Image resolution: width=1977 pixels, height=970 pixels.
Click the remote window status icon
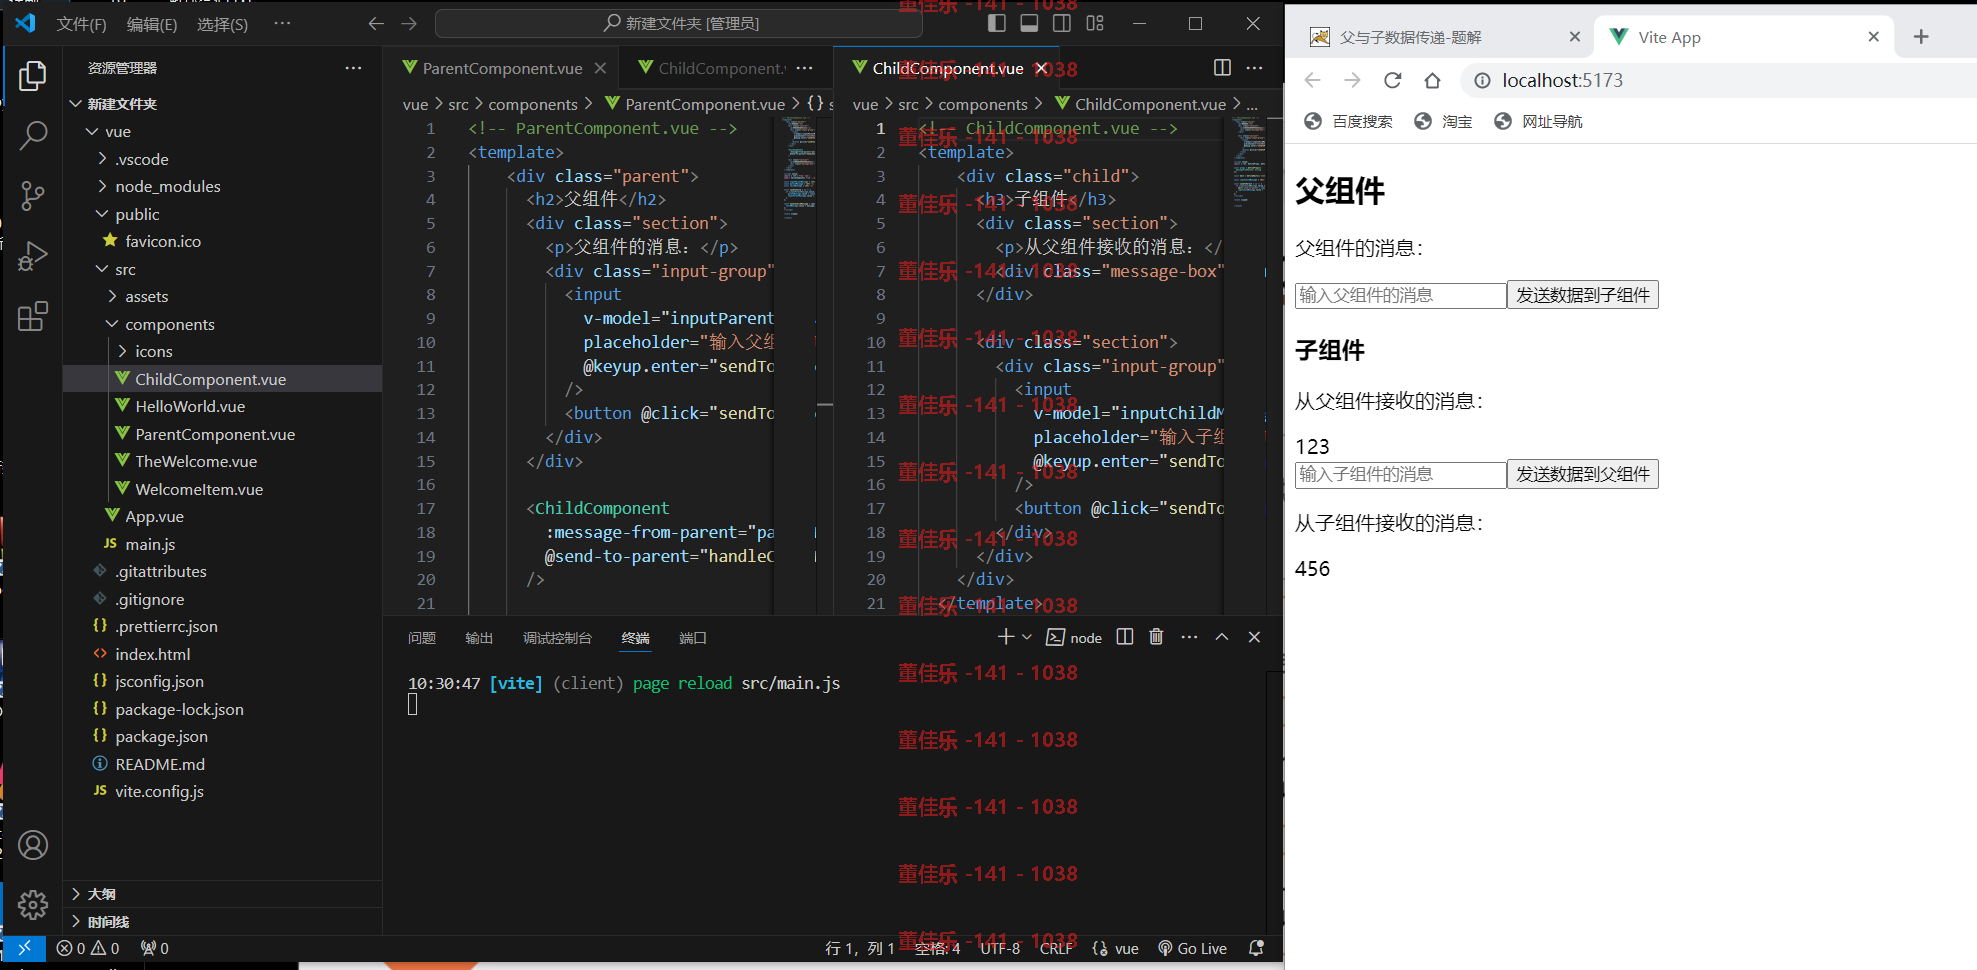24,948
